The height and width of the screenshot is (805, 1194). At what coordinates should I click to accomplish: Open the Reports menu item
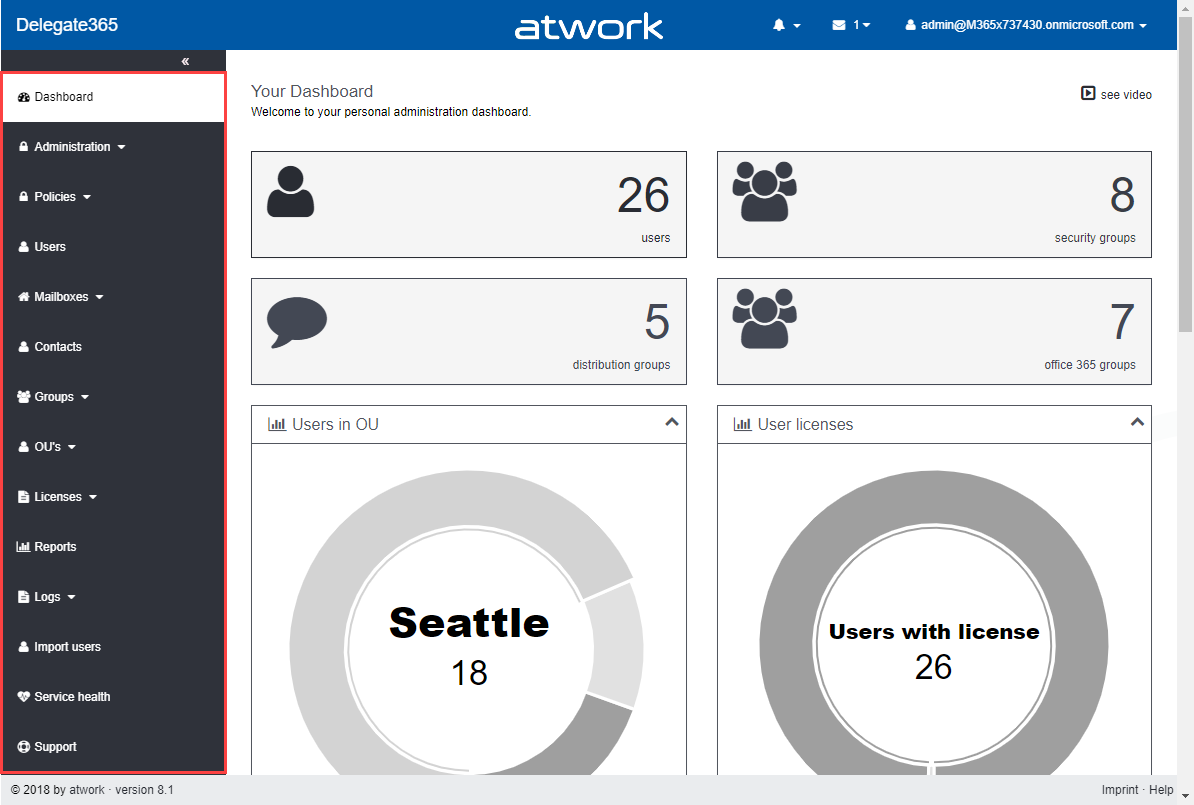coord(113,547)
